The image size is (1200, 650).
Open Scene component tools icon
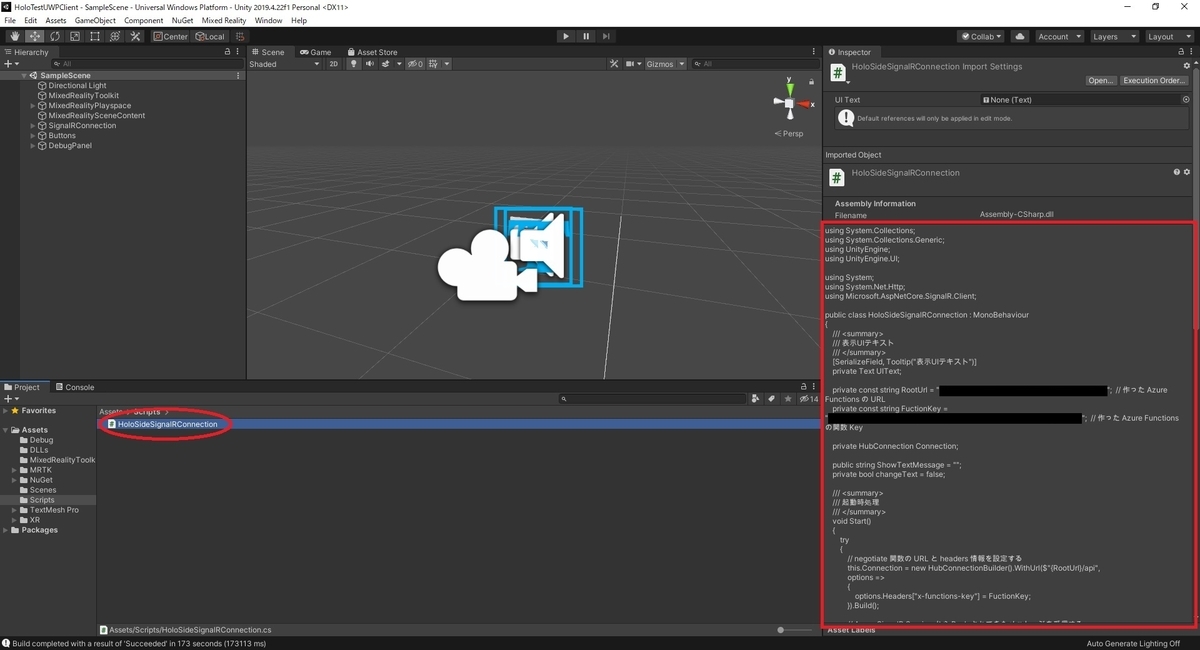614,64
